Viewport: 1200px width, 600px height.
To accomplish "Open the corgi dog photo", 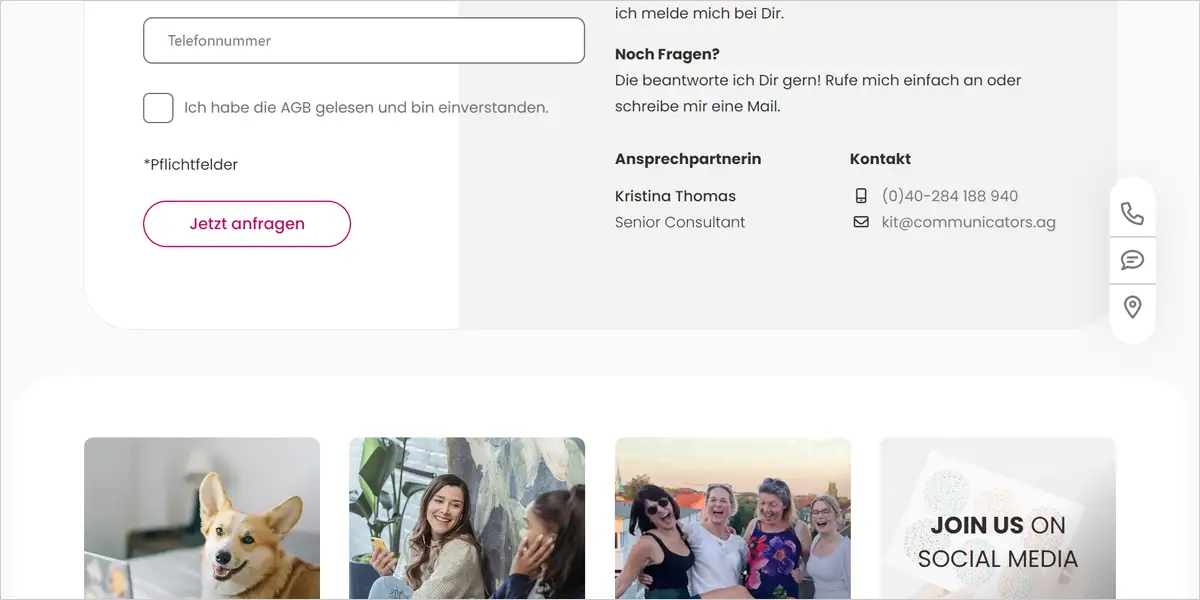I will (x=202, y=518).
